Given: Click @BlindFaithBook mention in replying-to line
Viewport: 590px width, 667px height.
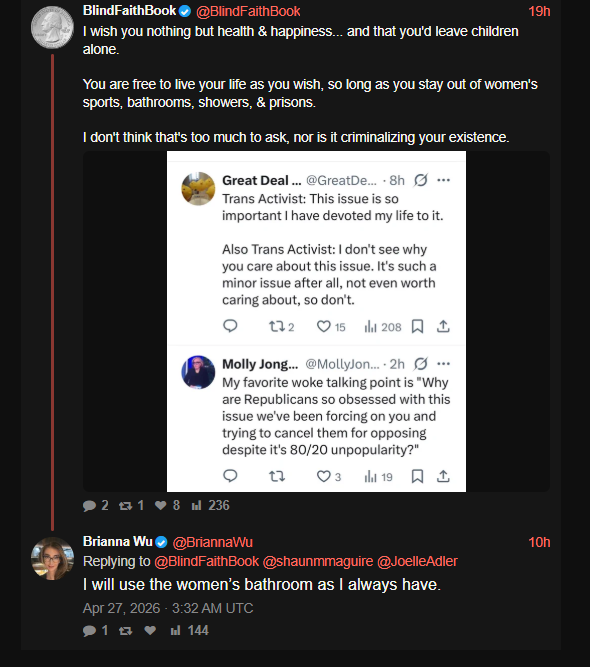Looking at the screenshot, I should (206, 561).
